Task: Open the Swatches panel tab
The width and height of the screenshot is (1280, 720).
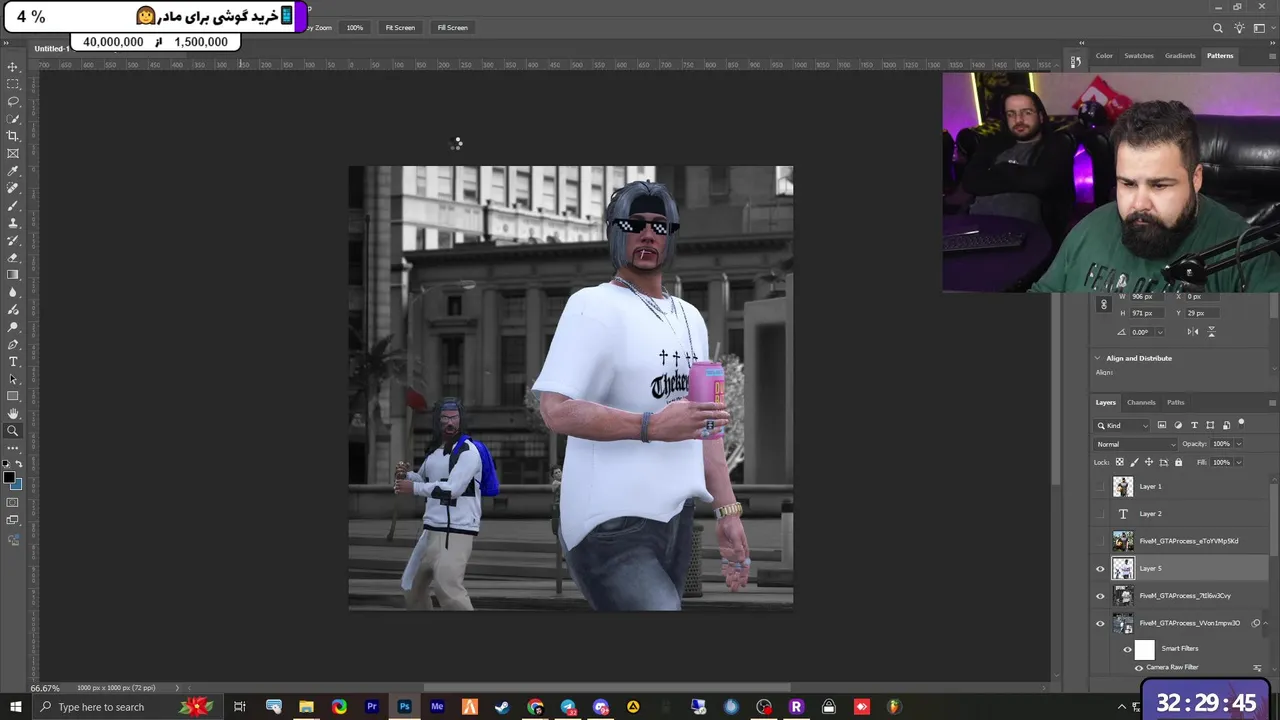Action: pos(1139,56)
